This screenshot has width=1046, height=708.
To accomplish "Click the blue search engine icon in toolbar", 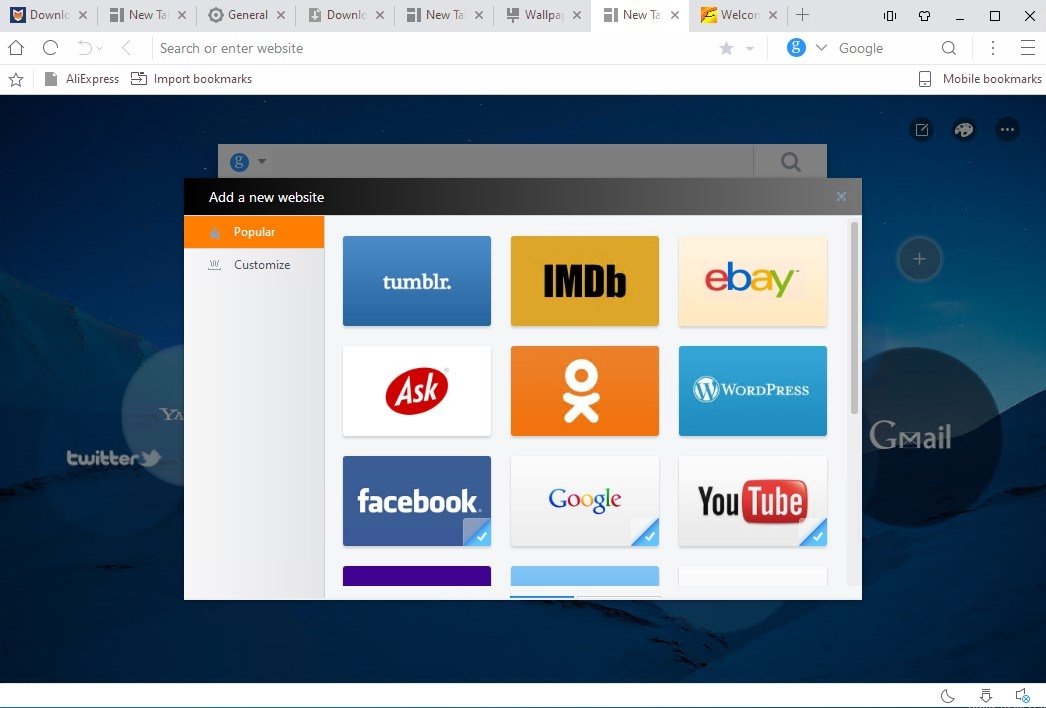I will point(796,47).
